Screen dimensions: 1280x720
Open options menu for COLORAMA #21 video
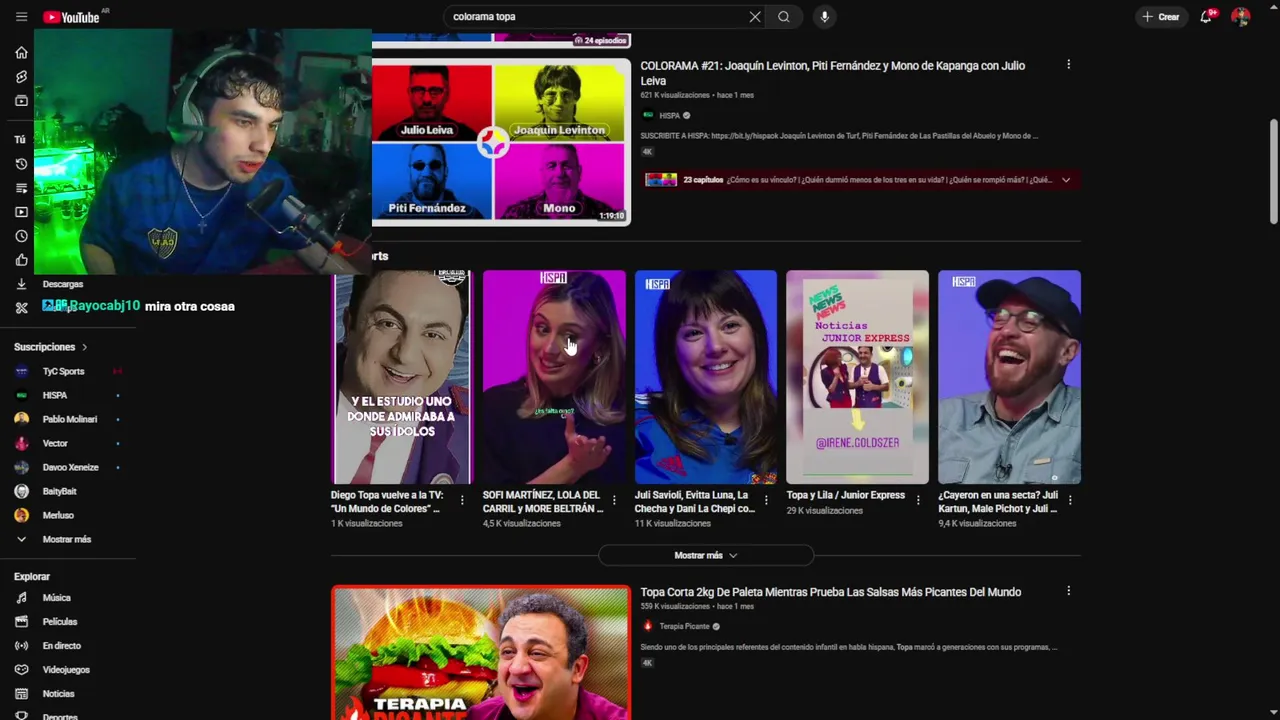pos(1068,65)
